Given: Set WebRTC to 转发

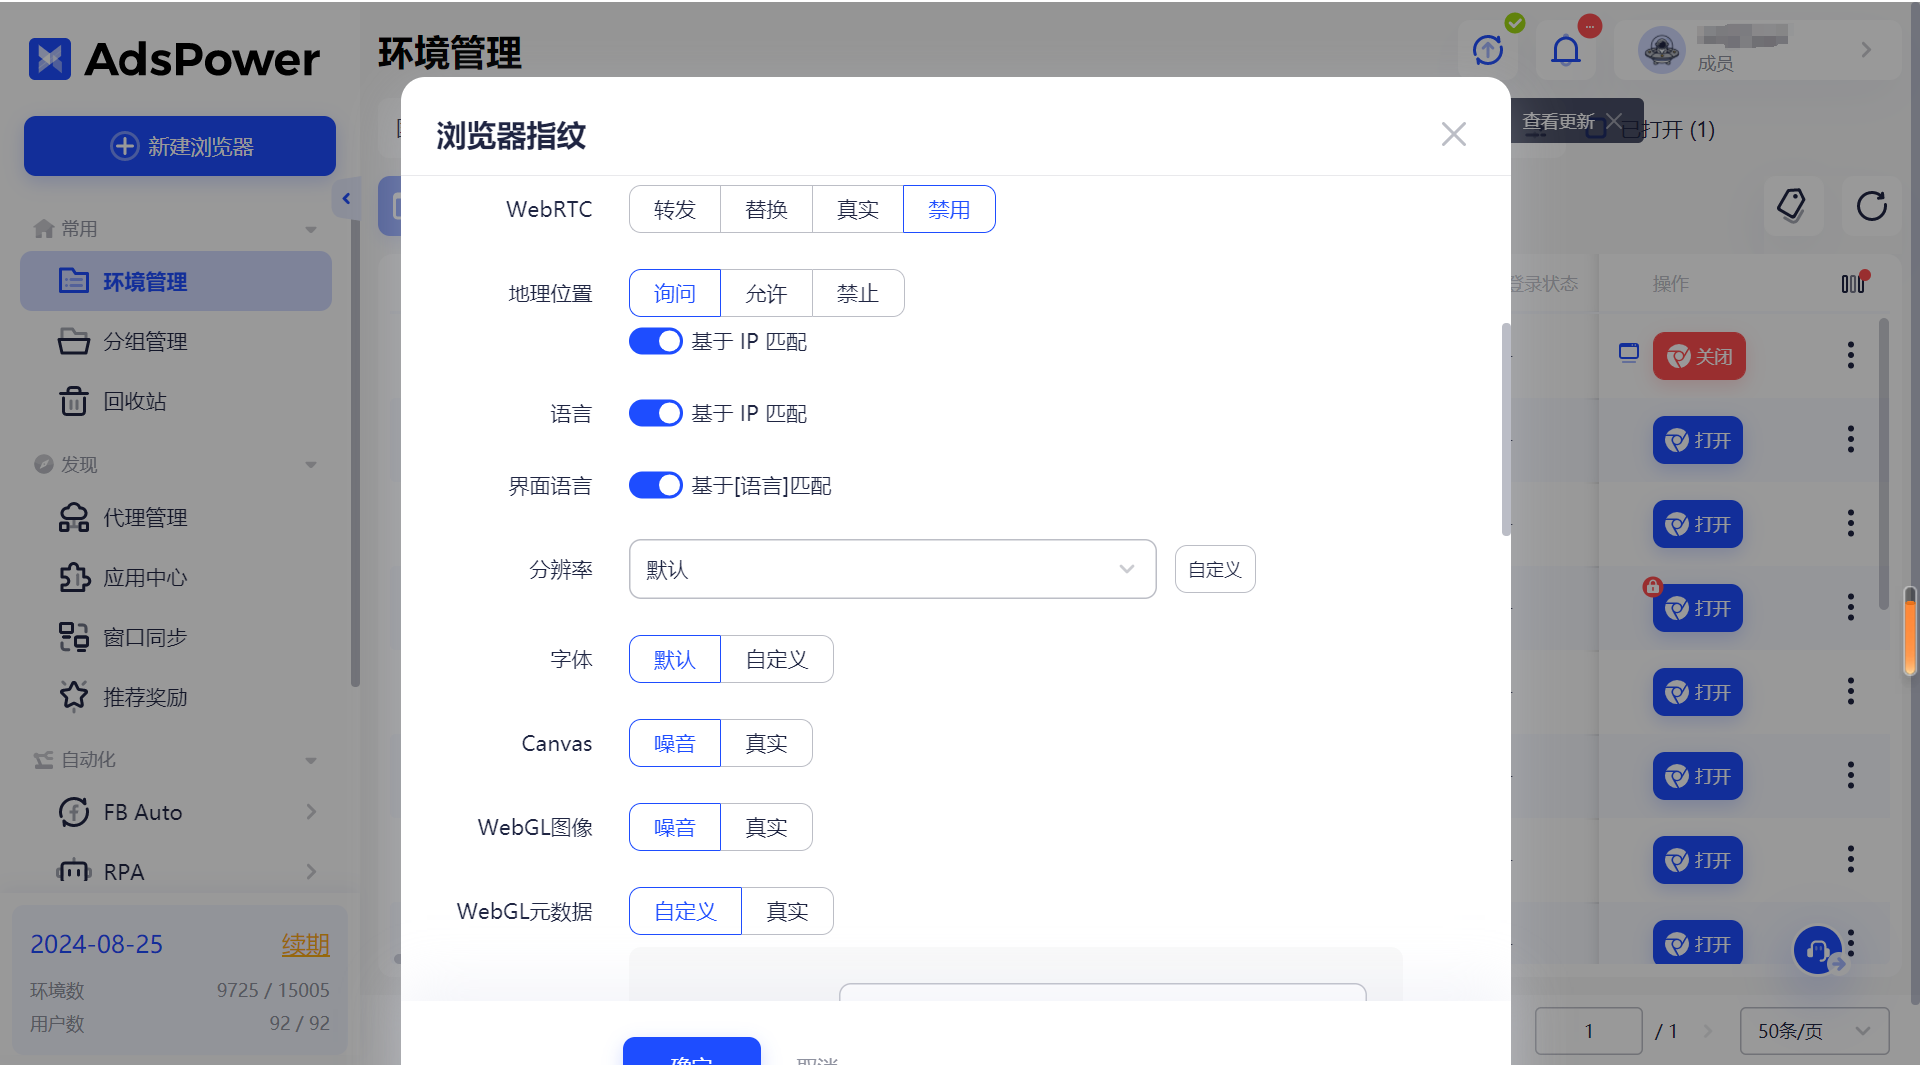Looking at the screenshot, I should click(675, 209).
